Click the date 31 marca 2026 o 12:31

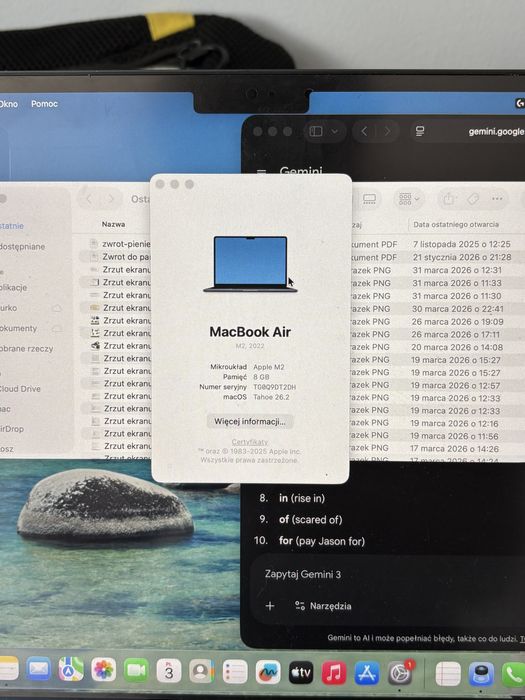pyautogui.click(x=457, y=270)
